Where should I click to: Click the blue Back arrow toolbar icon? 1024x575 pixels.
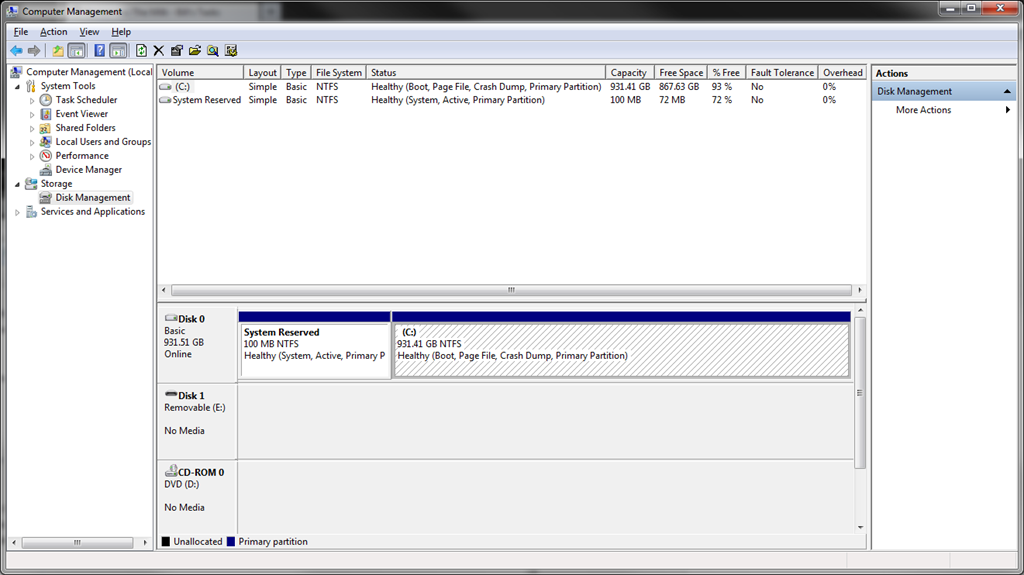point(16,50)
